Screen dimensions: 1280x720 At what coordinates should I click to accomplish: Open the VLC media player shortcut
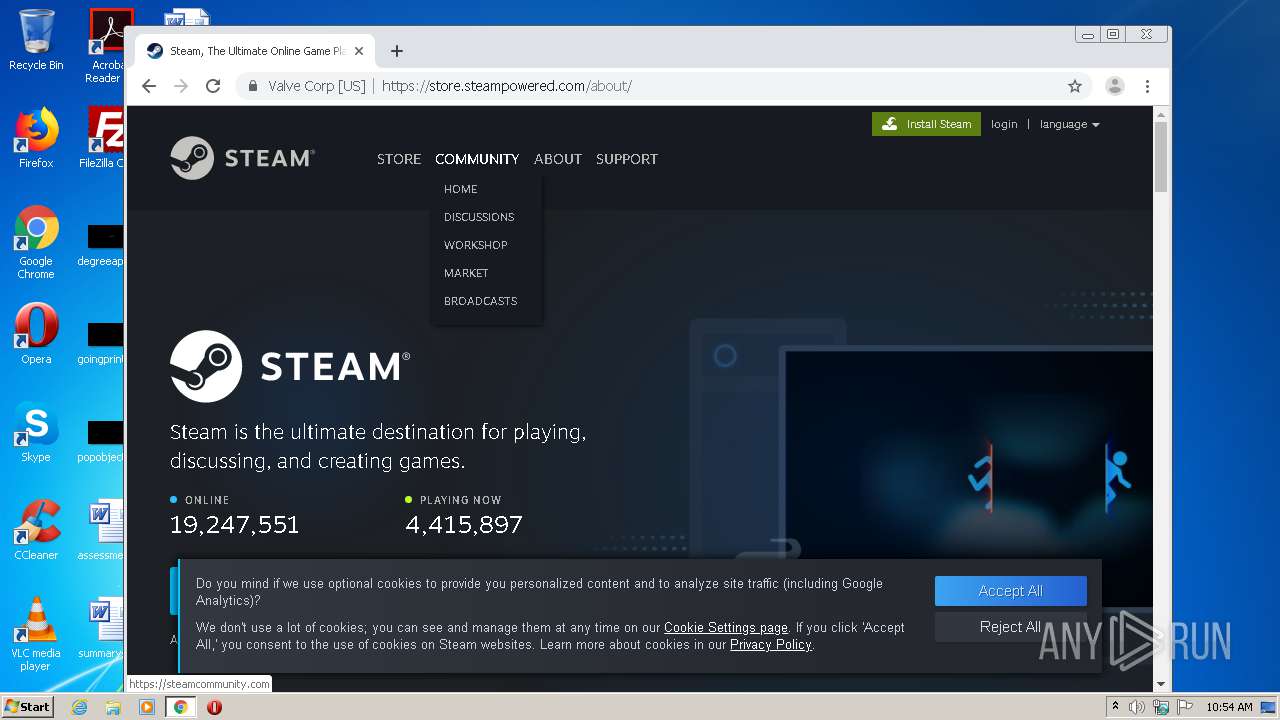(36, 634)
